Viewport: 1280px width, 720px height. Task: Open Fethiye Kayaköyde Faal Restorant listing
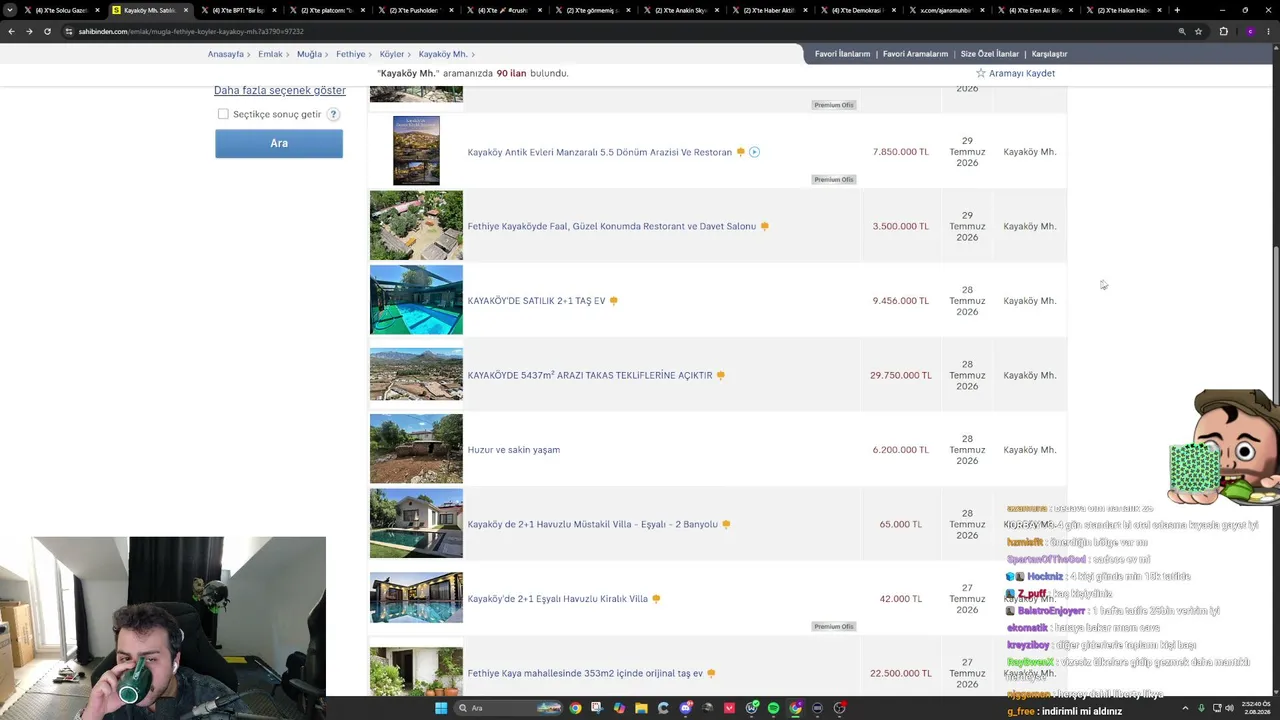pyautogui.click(x=612, y=226)
